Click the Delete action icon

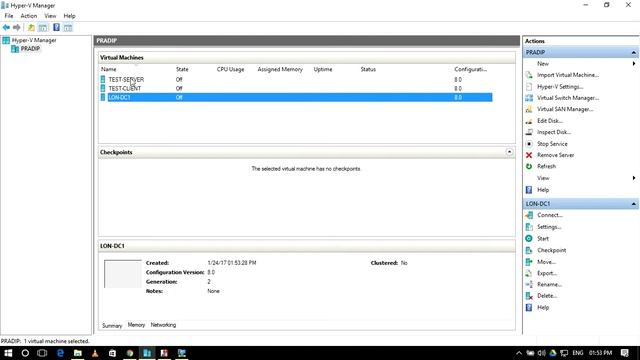529,296
